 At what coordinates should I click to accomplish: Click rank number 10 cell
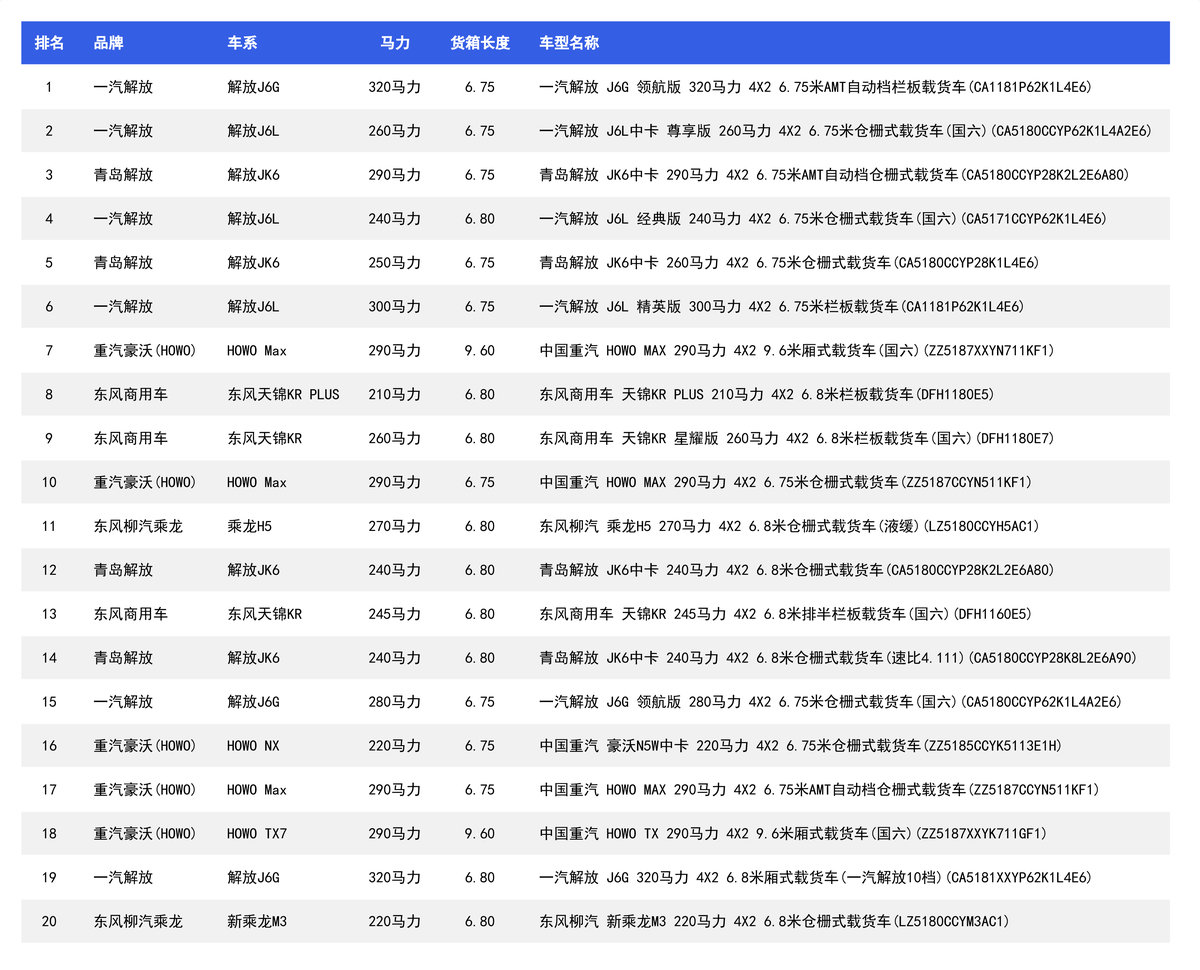coord(49,483)
